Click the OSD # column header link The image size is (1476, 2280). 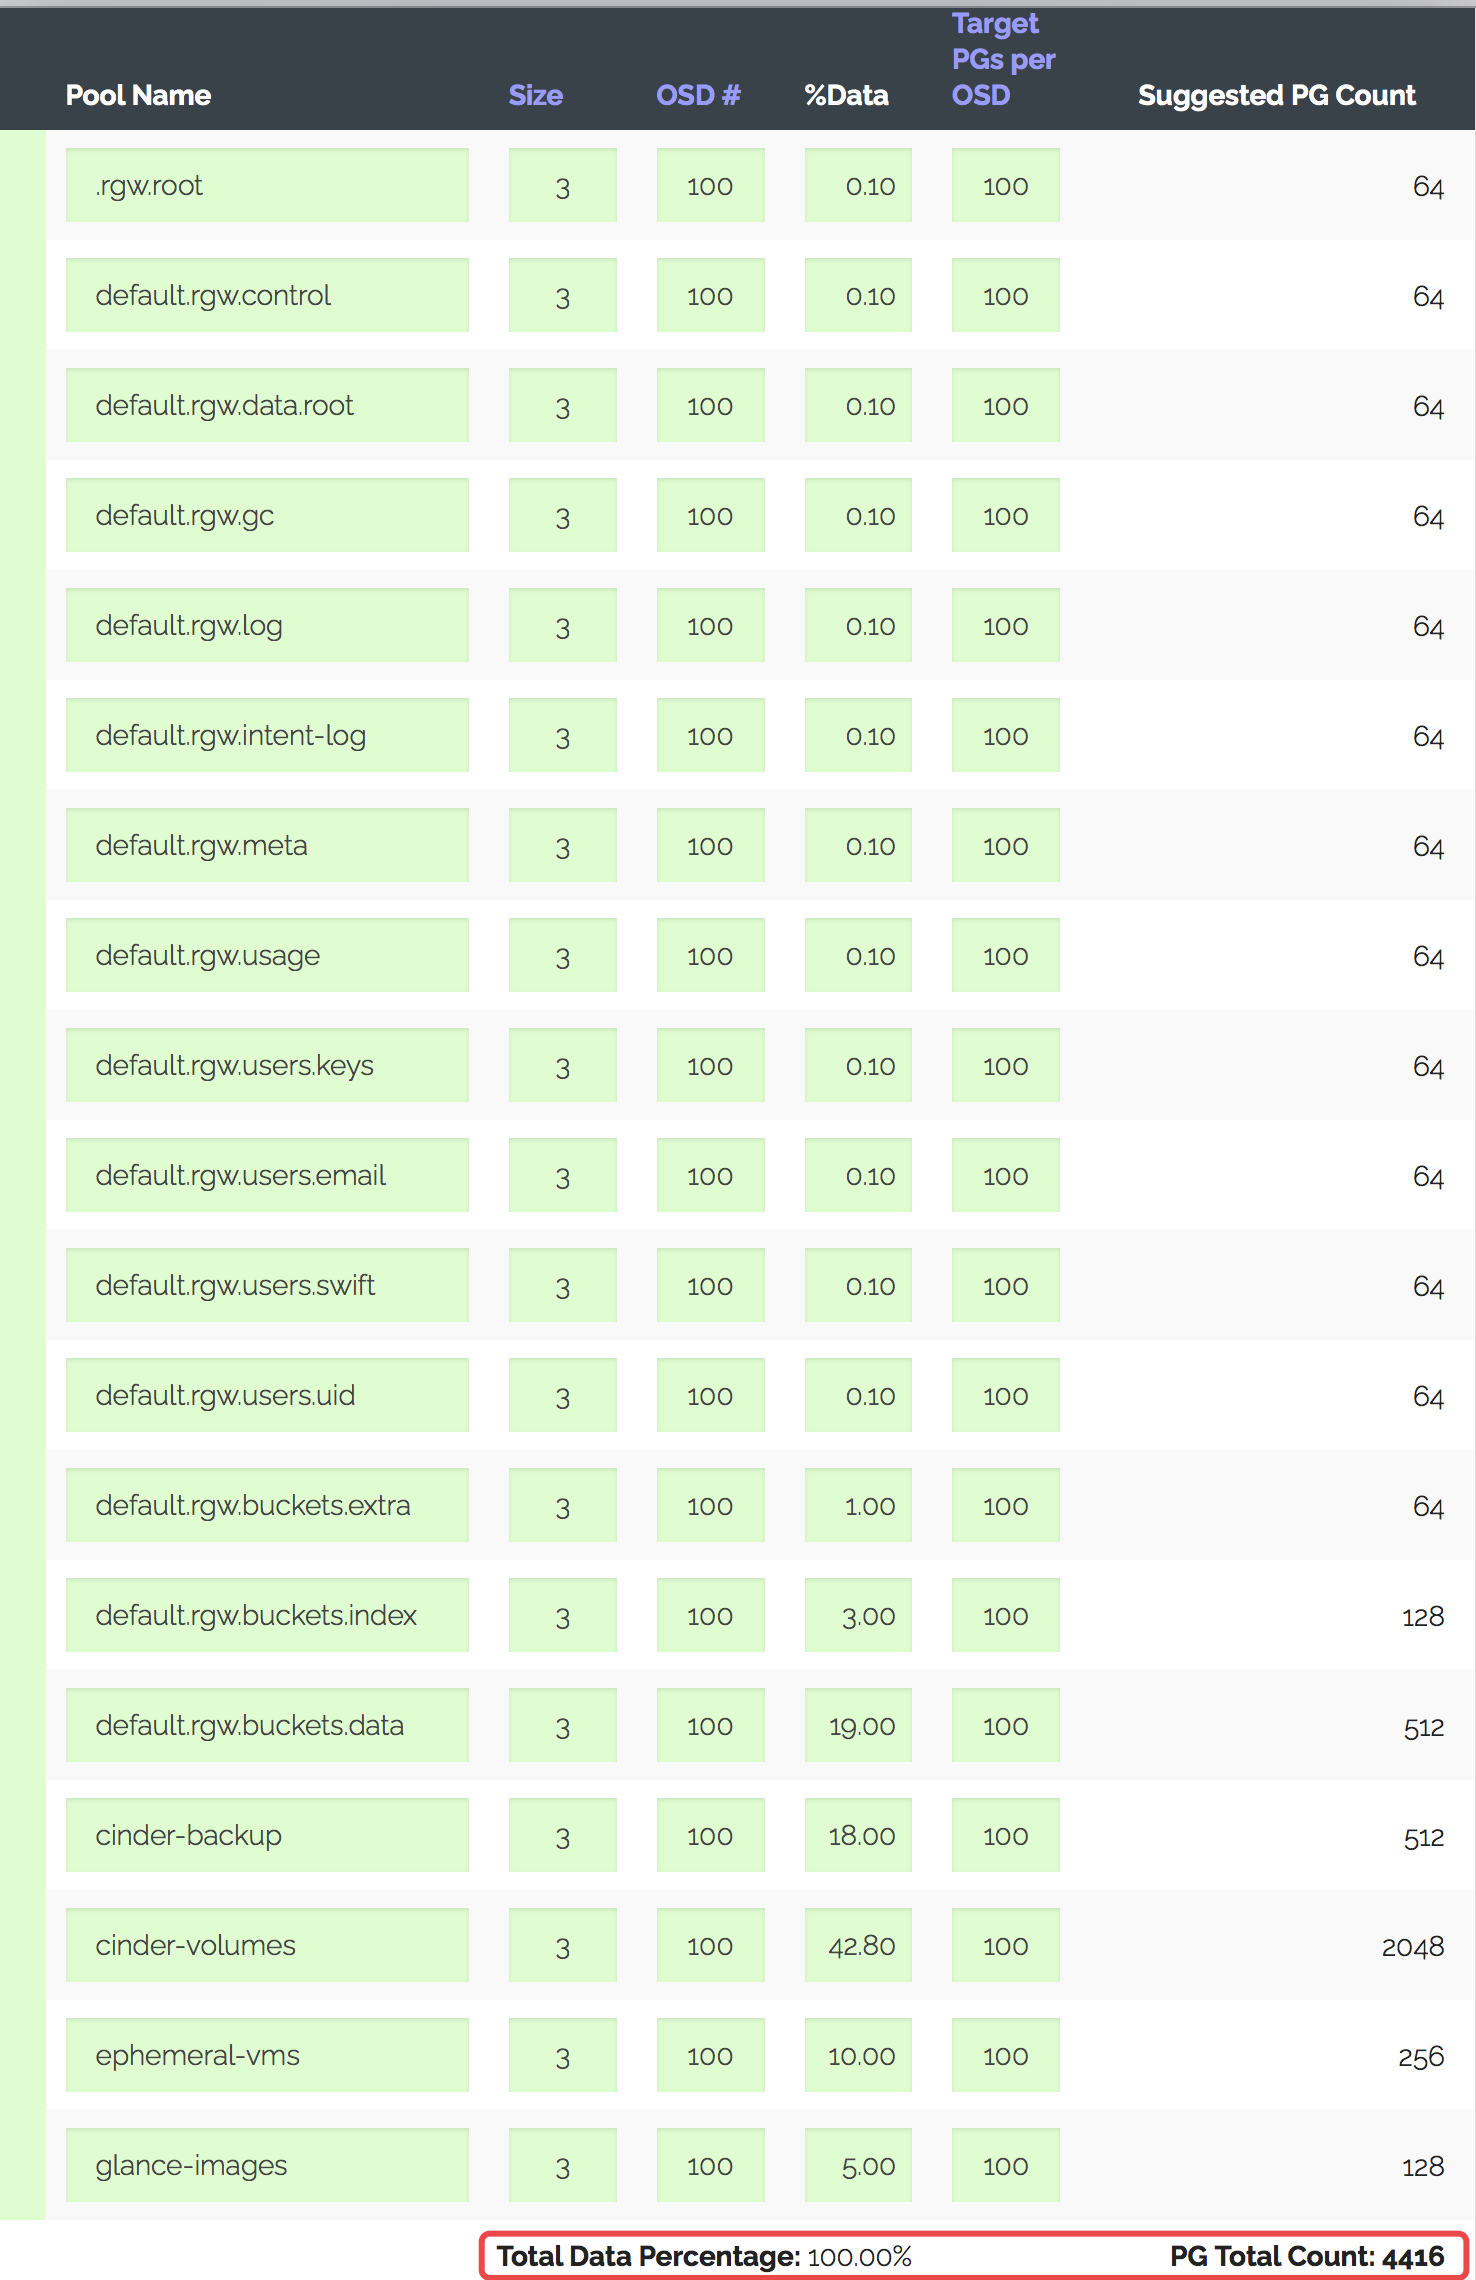pos(698,95)
